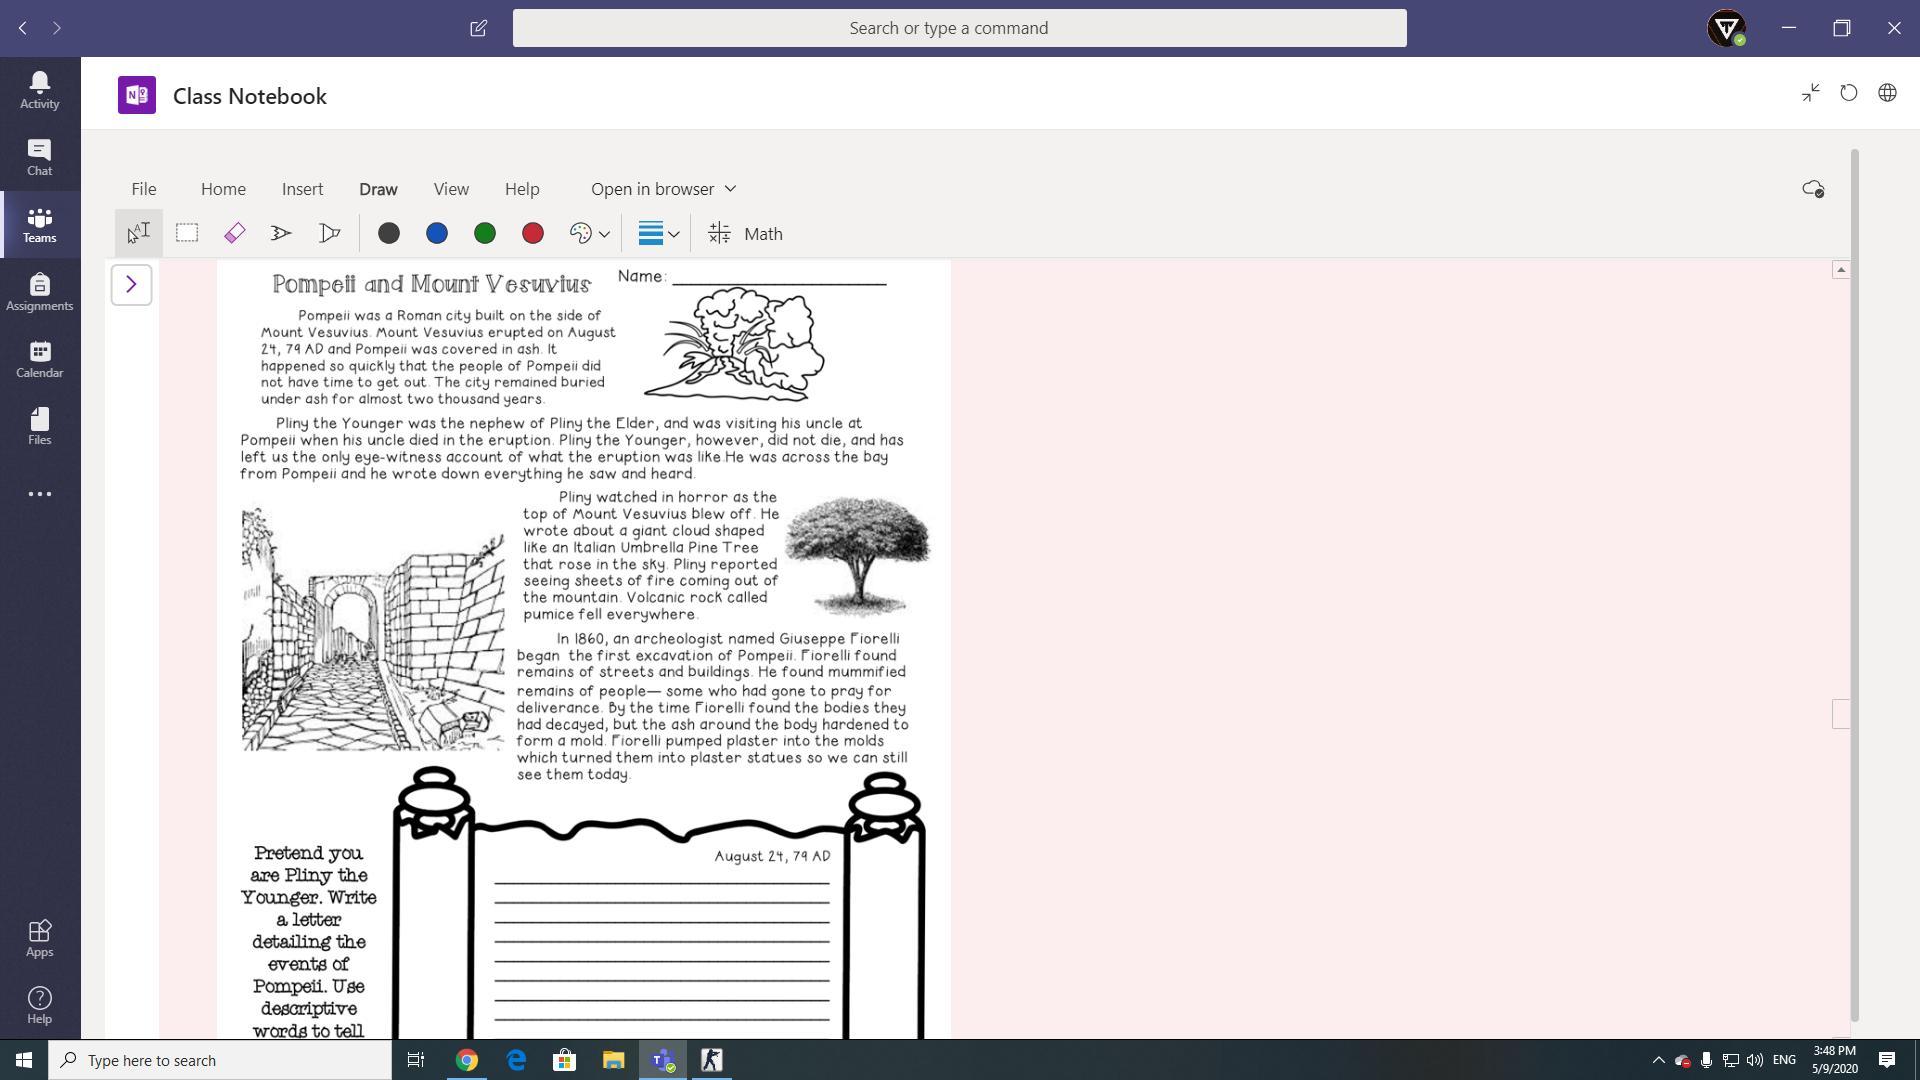
Task: Switch to the View tab
Action: (x=451, y=189)
